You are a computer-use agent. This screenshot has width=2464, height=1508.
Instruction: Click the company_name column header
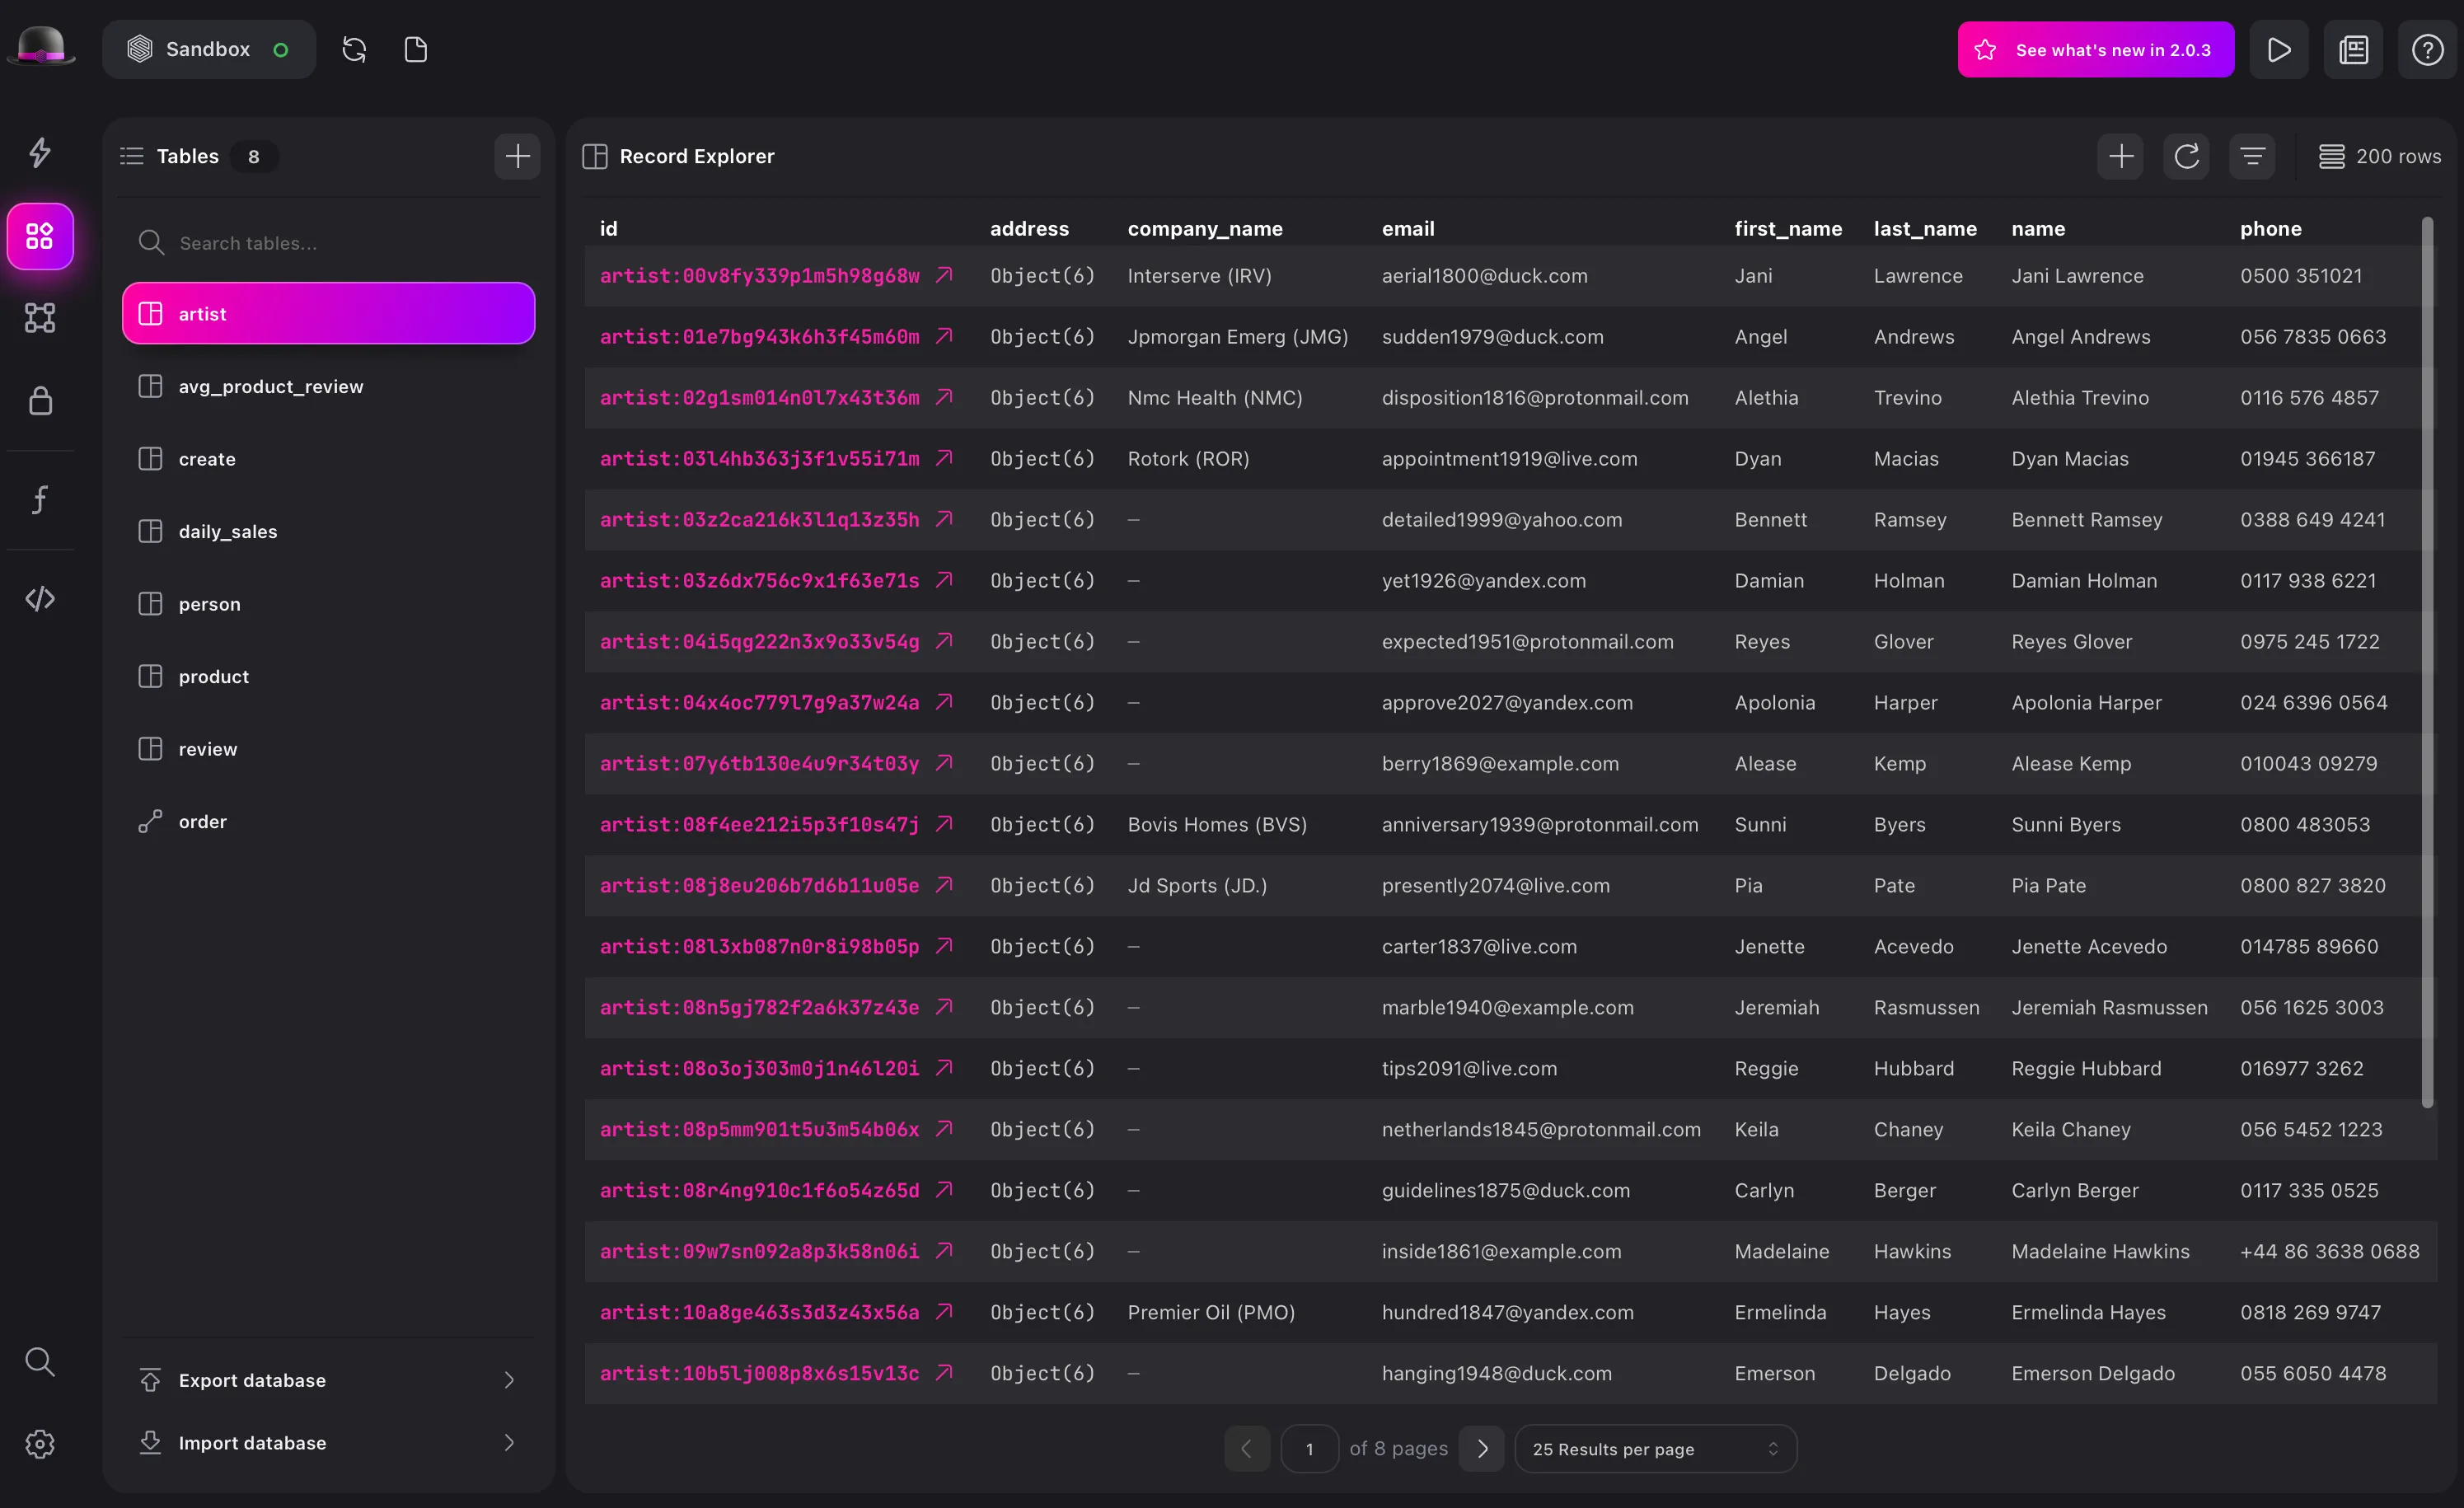[x=1205, y=228]
